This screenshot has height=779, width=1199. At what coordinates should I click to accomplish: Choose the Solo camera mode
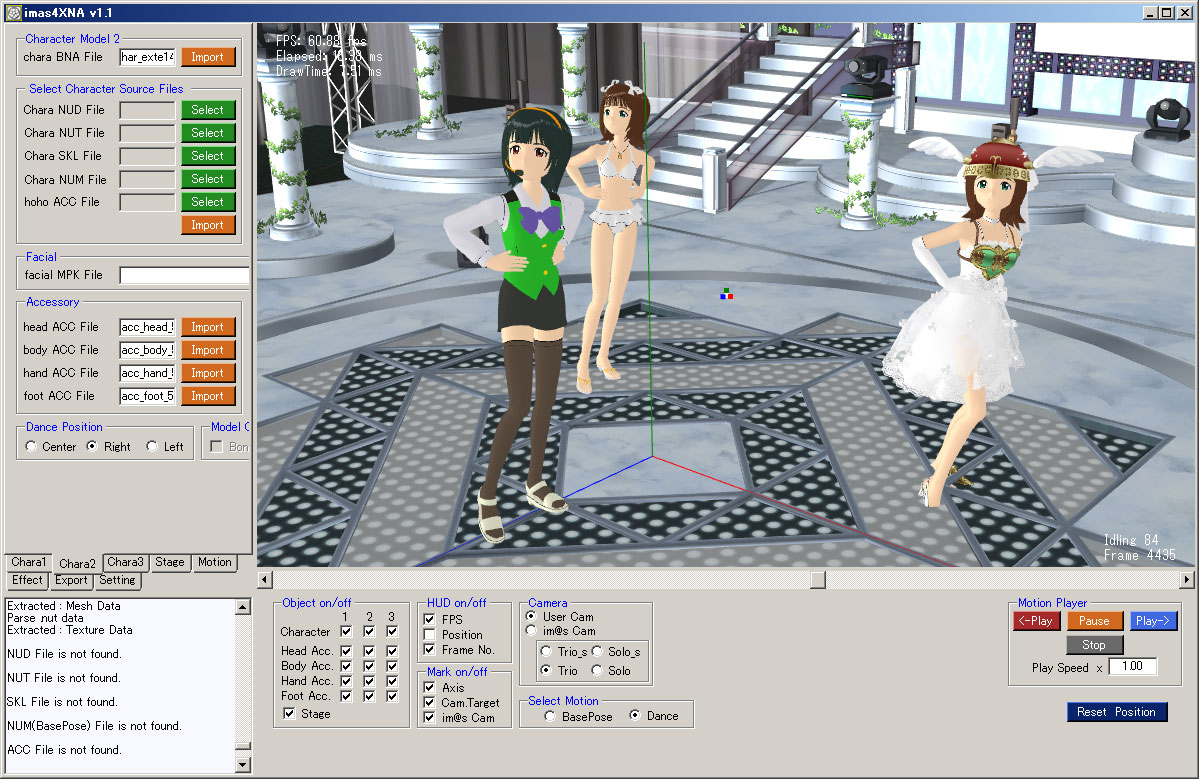597,670
